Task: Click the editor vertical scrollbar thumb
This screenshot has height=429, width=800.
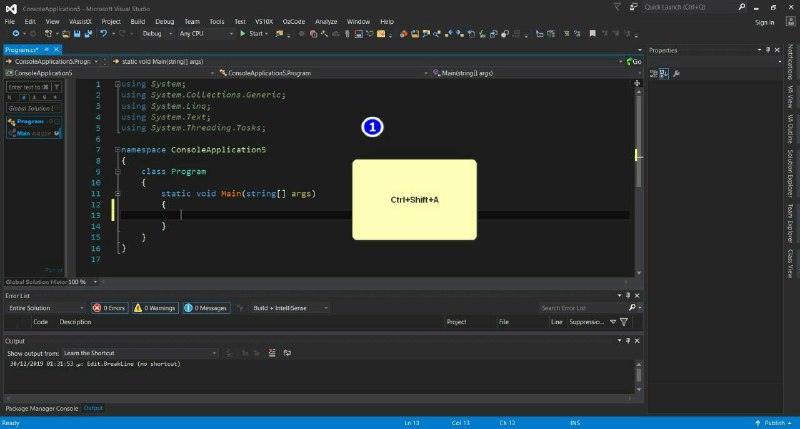Action: point(638,141)
